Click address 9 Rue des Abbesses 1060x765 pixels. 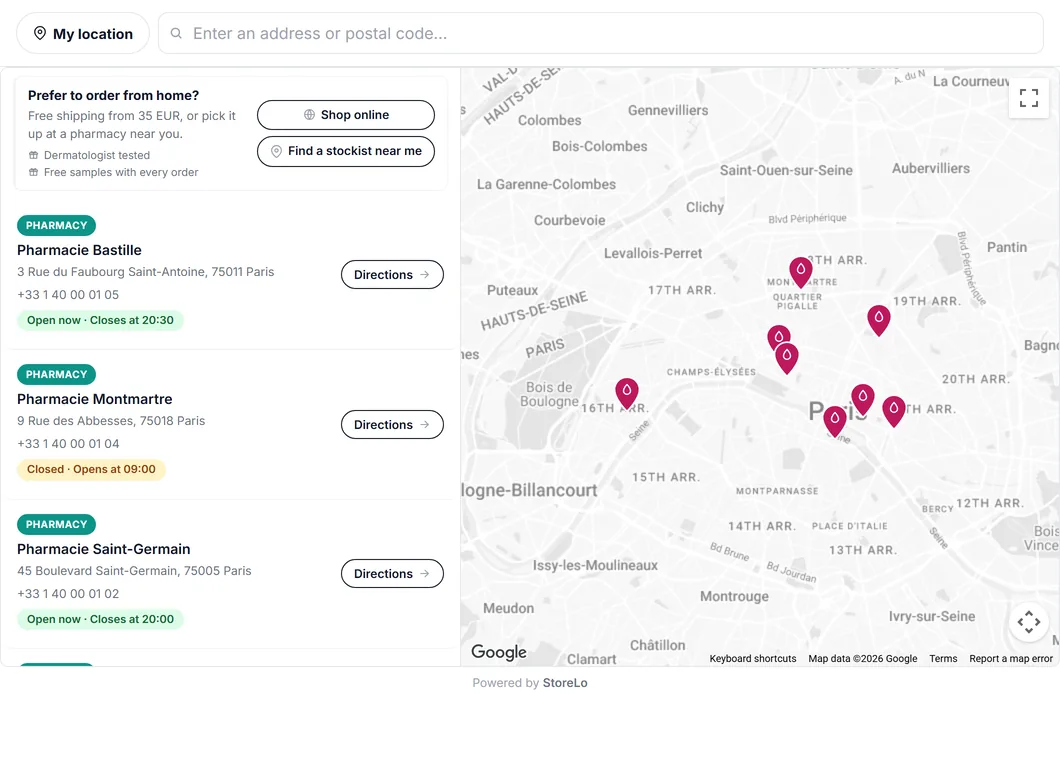coord(111,421)
